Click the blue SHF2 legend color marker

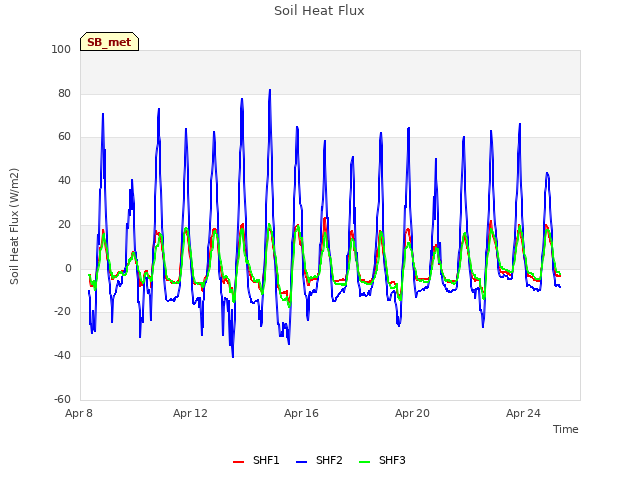(301, 462)
